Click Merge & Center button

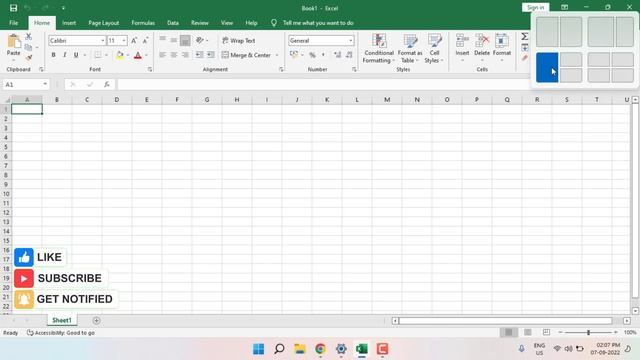(x=246, y=55)
